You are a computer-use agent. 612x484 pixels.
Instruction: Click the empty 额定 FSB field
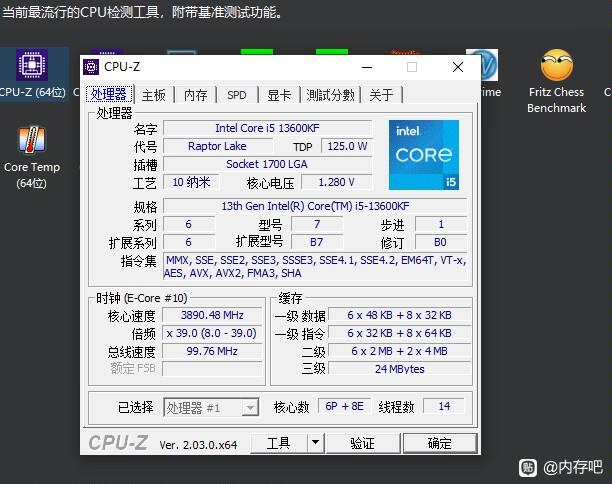coord(212,369)
